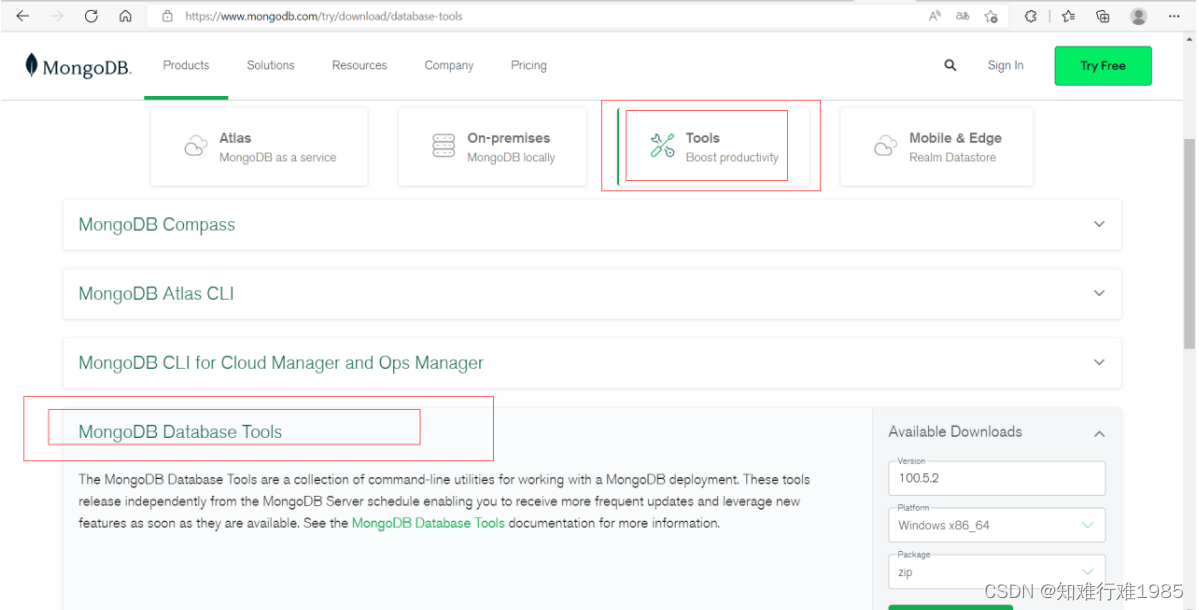
Task: Click the Sign In link
Action: [x=1006, y=66]
